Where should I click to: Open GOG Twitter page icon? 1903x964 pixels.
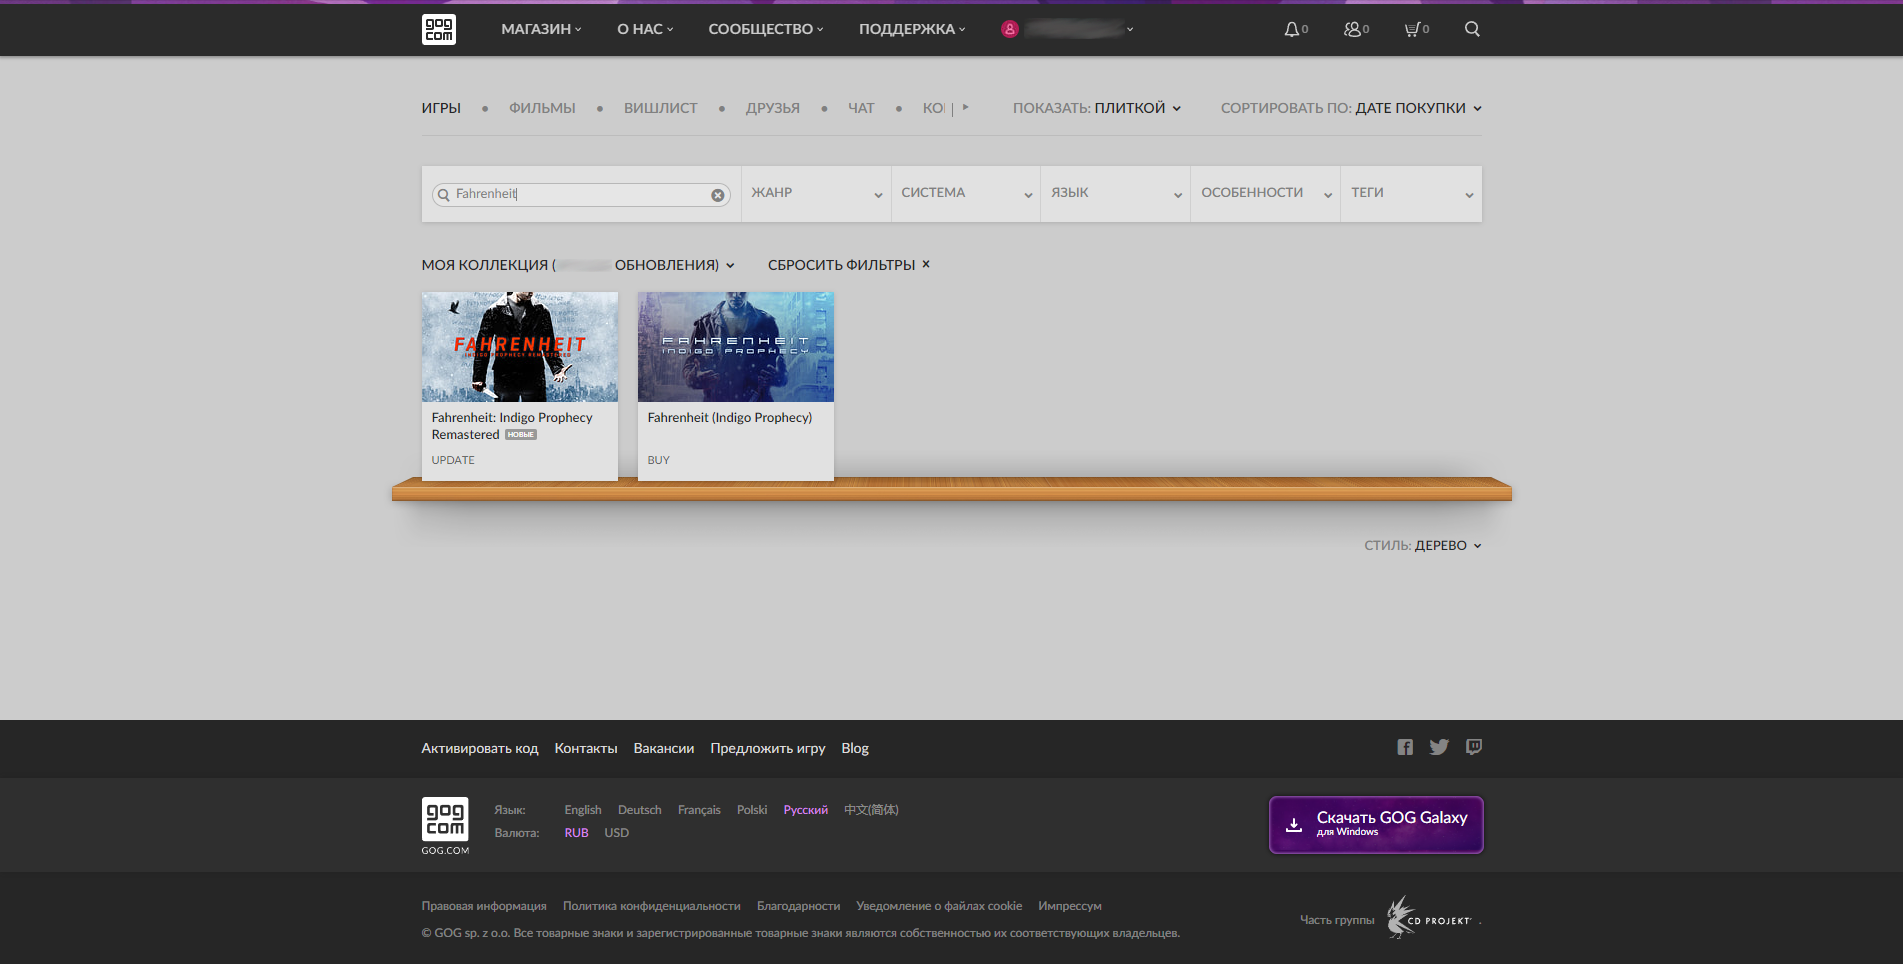[1439, 747]
